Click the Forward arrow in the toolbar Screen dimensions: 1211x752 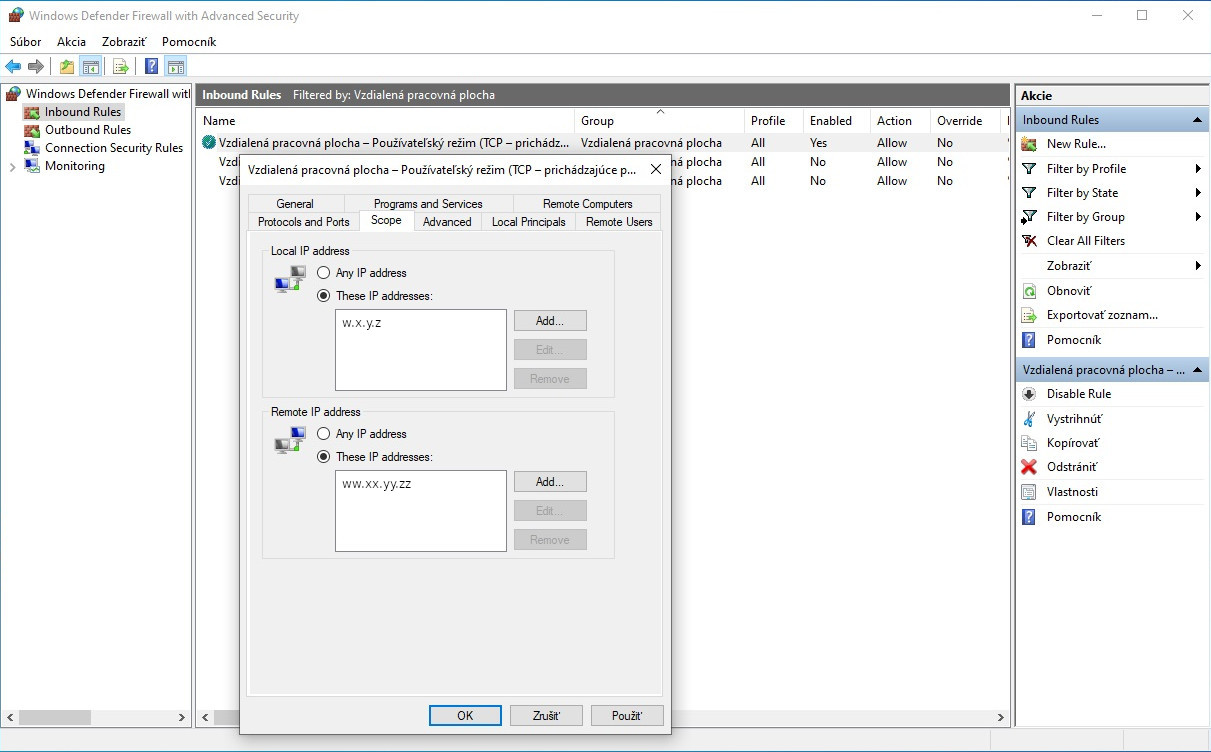(36, 67)
